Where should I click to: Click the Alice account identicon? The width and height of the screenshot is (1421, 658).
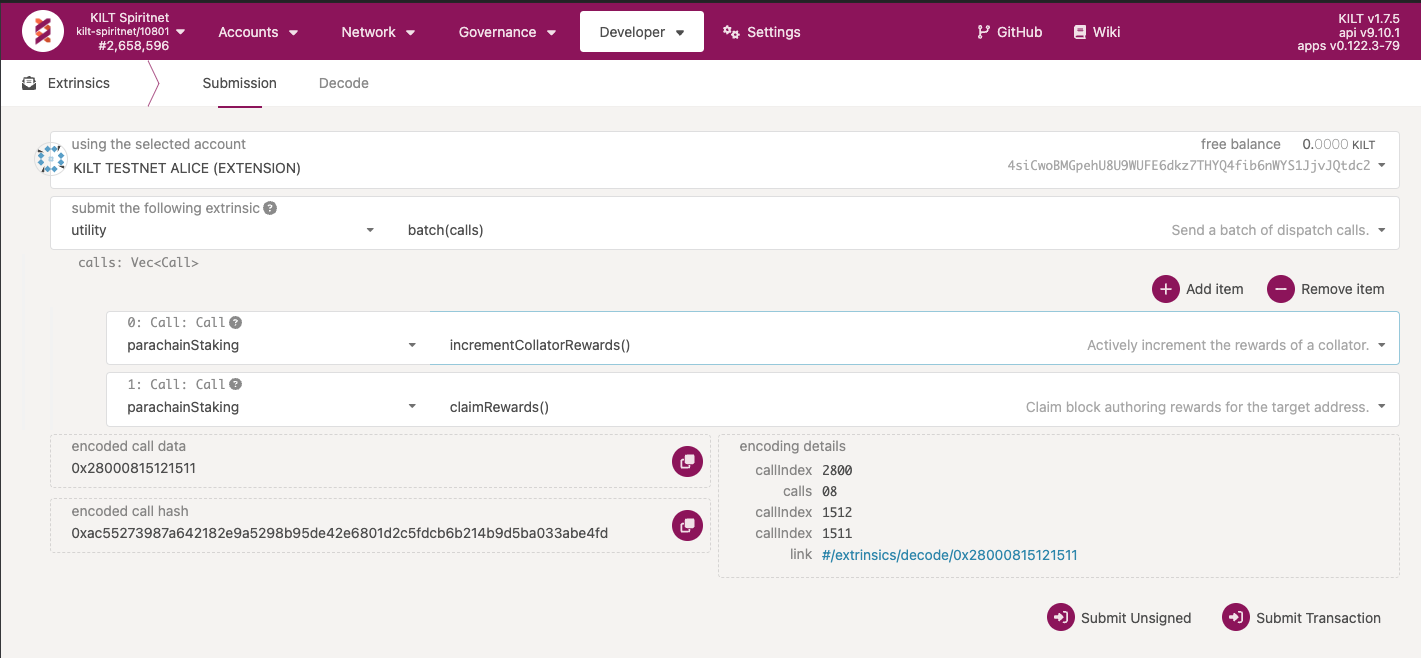51,159
